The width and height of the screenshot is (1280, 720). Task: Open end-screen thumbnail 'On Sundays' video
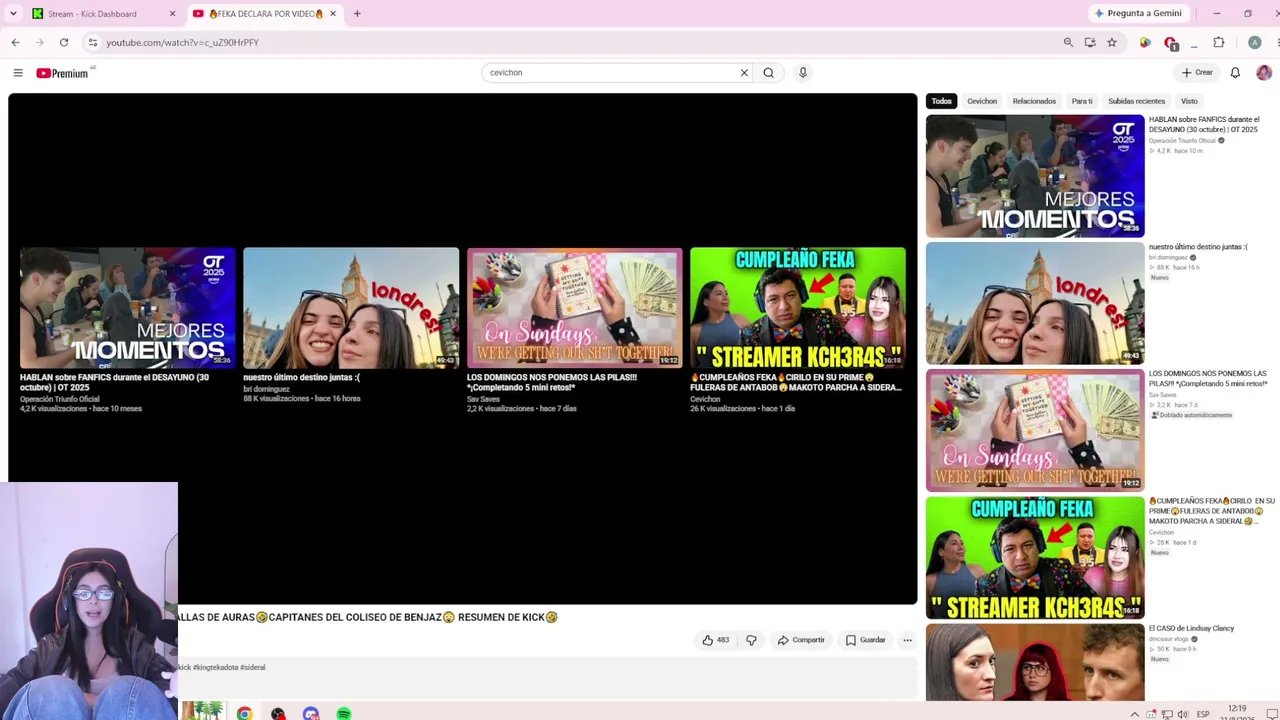click(575, 308)
